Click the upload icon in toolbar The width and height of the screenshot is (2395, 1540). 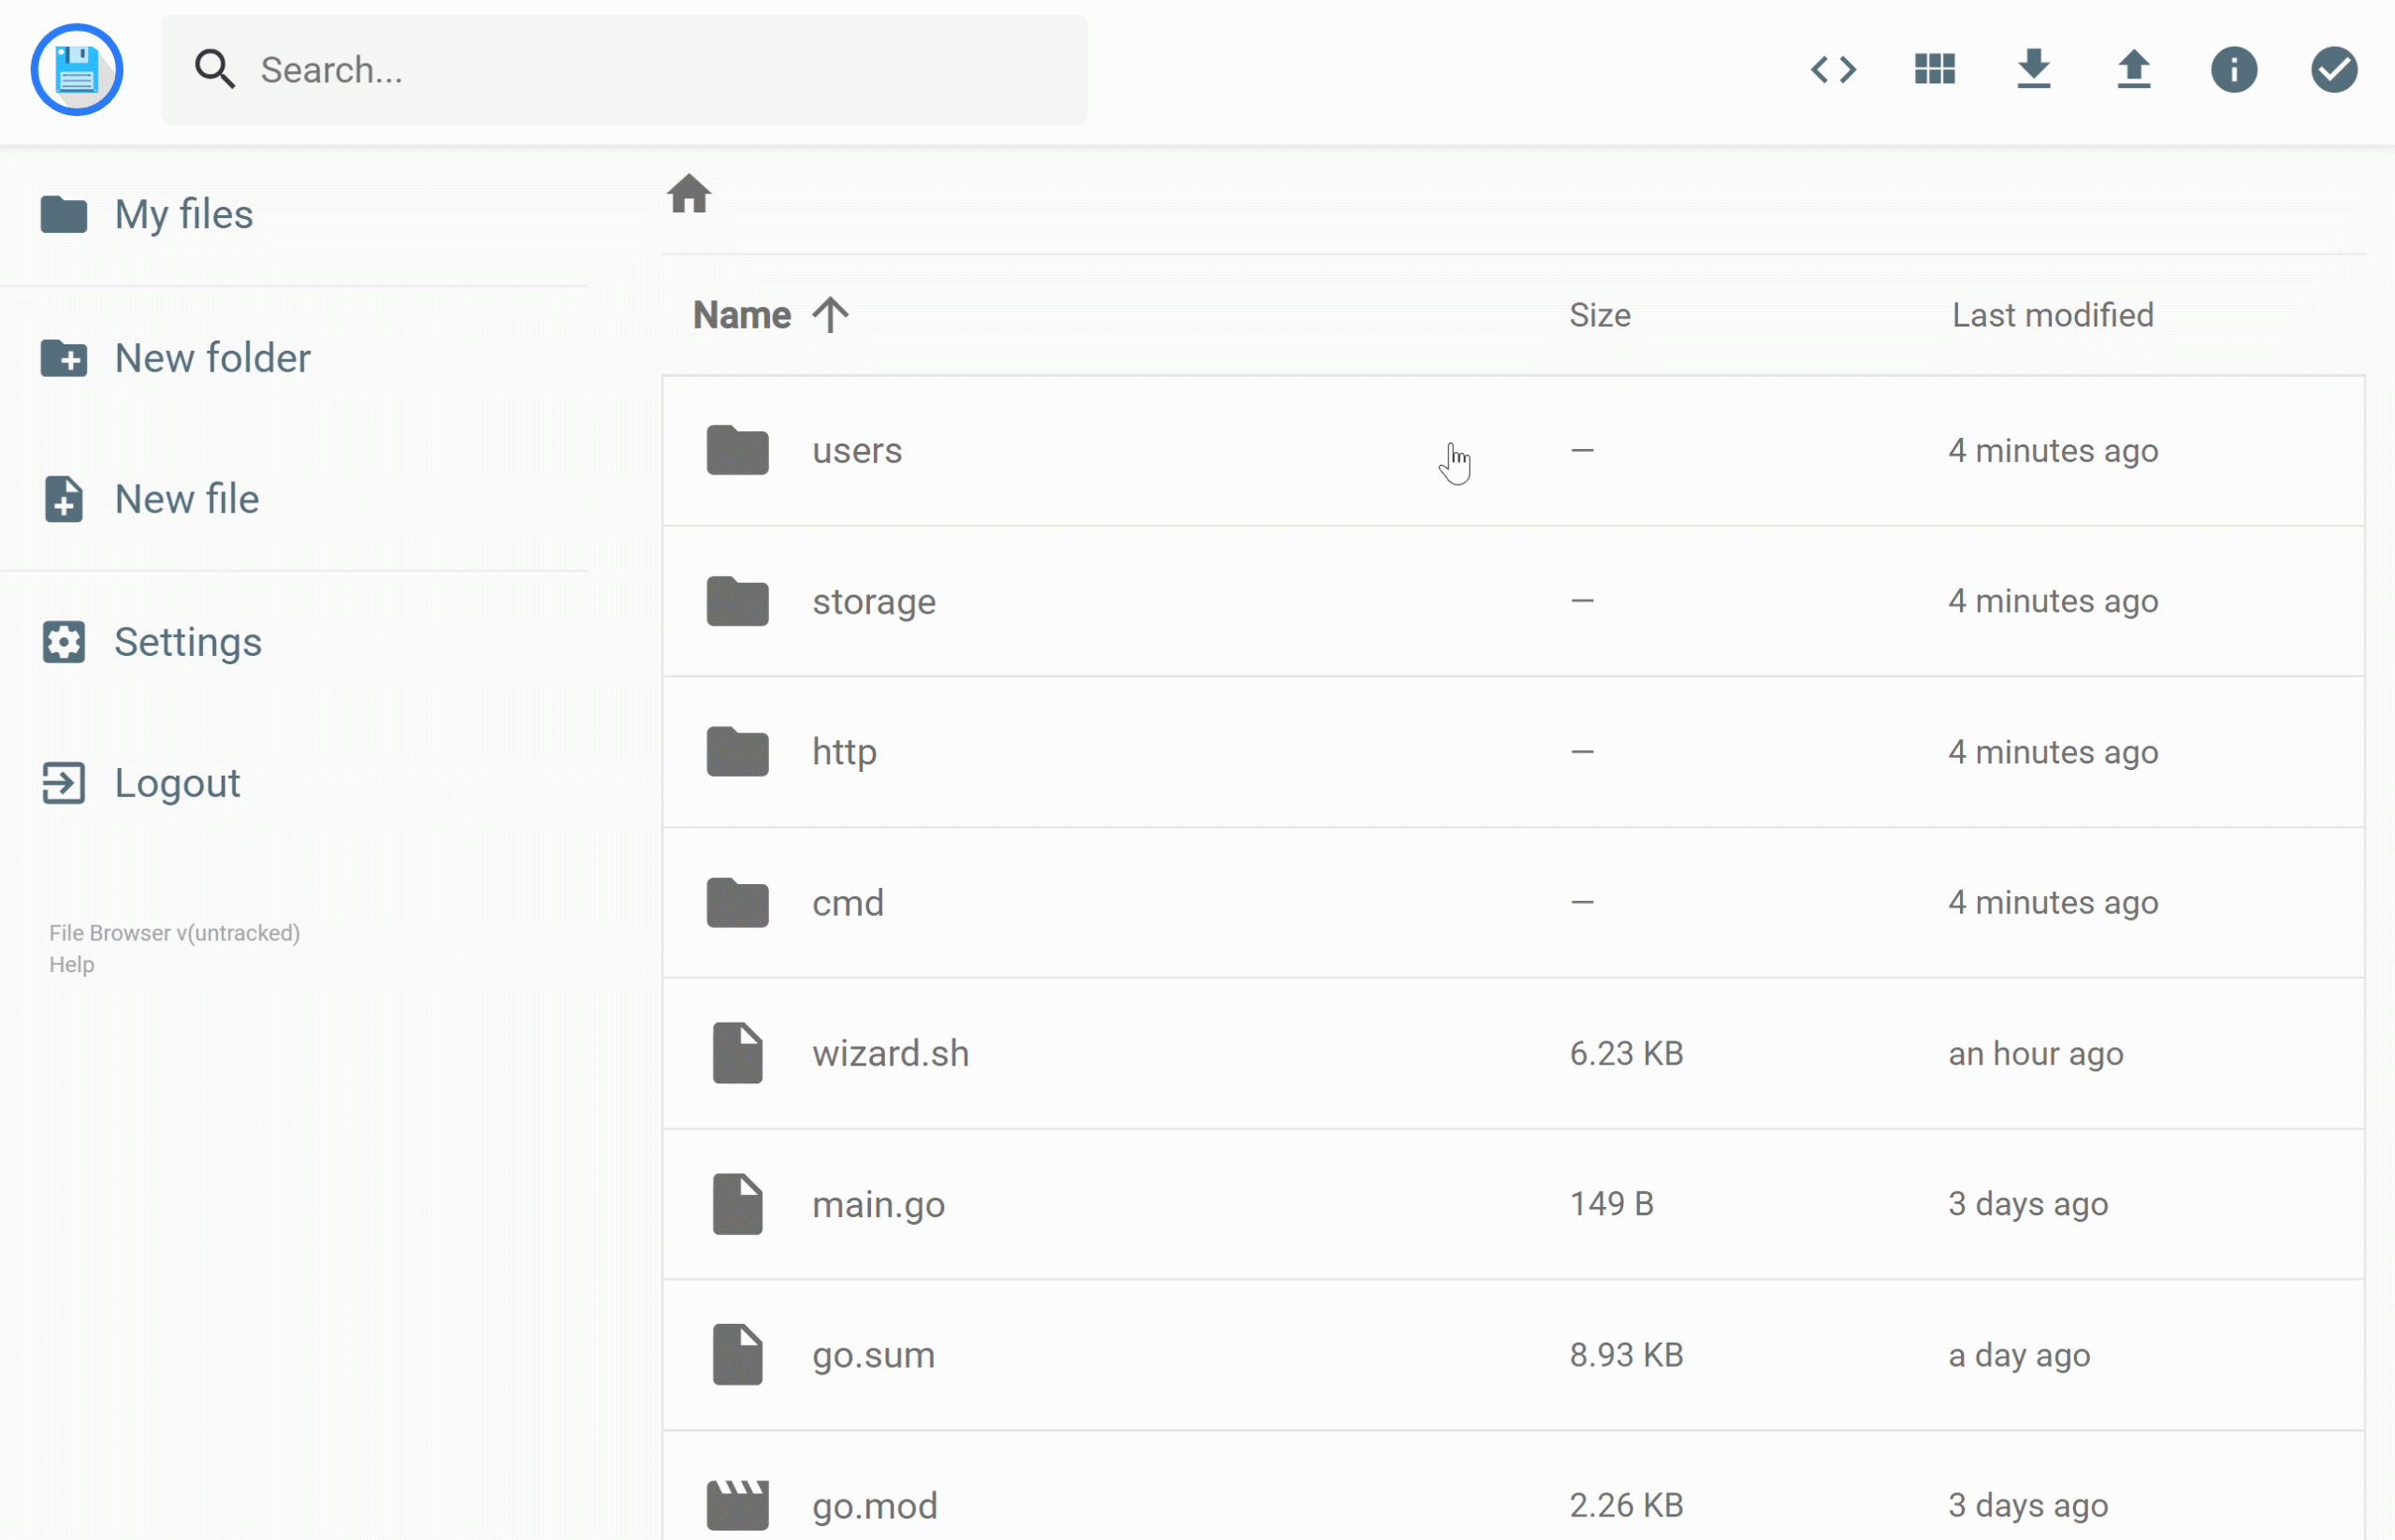point(2133,70)
